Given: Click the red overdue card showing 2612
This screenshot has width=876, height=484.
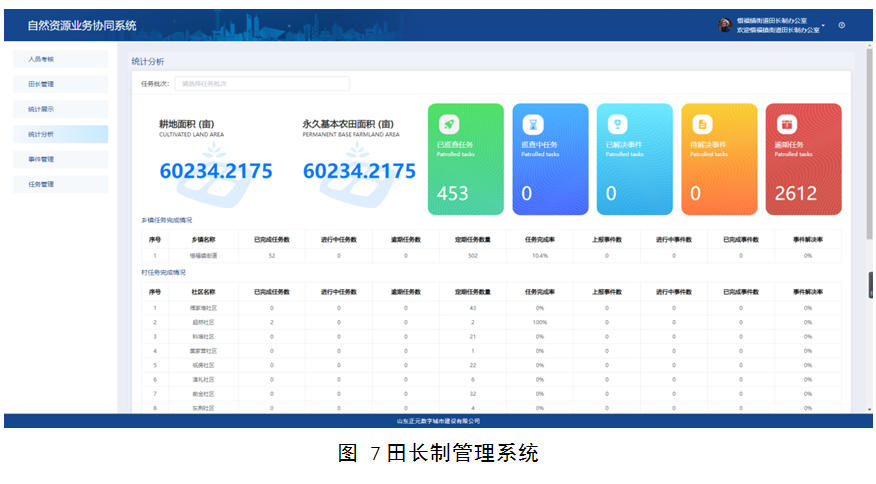Looking at the screenshot, I should pyautogui.click(x=803, y=159).
